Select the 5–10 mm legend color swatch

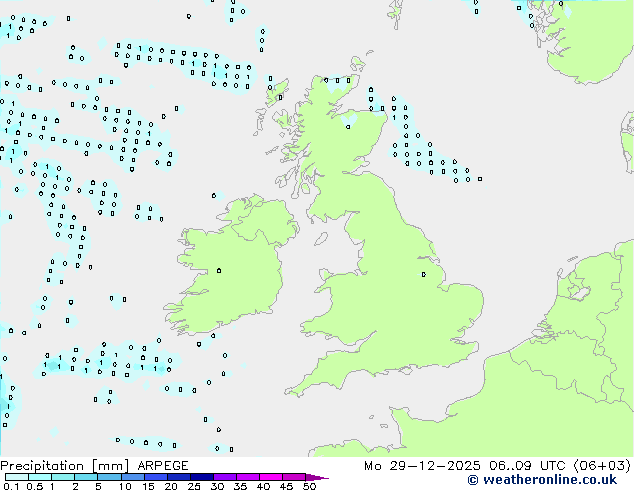109,477
